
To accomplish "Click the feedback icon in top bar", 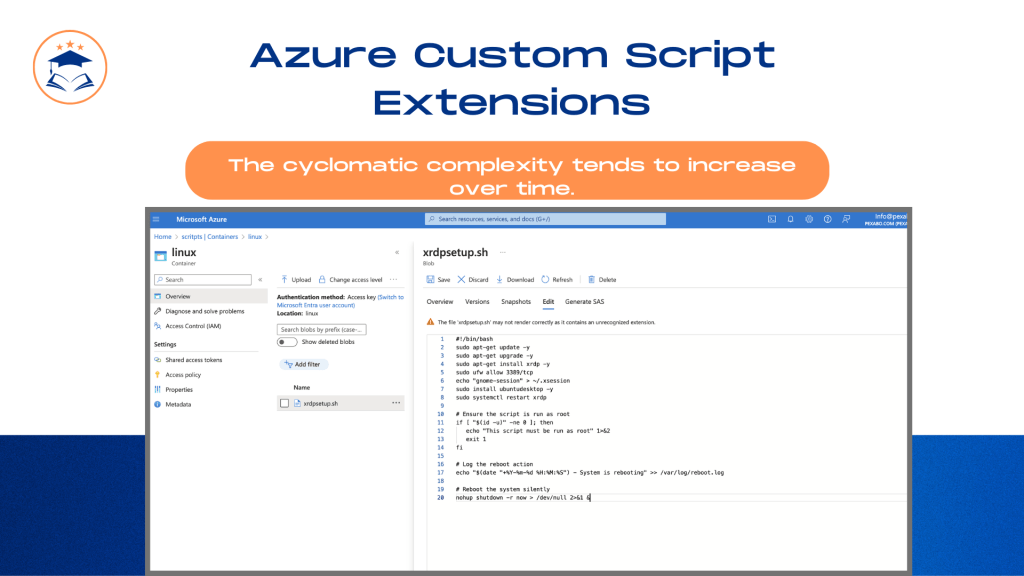I will click(x=846, y=219).
